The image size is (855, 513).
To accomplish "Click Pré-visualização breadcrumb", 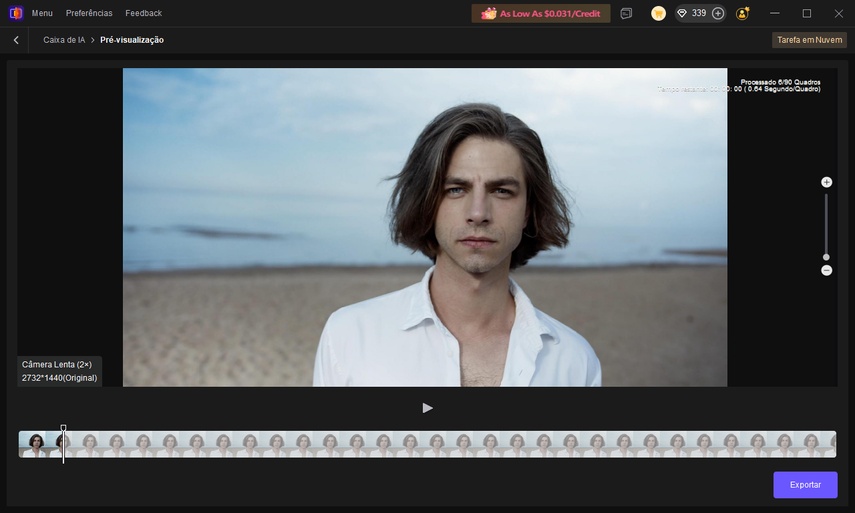I will click(132, 40).
